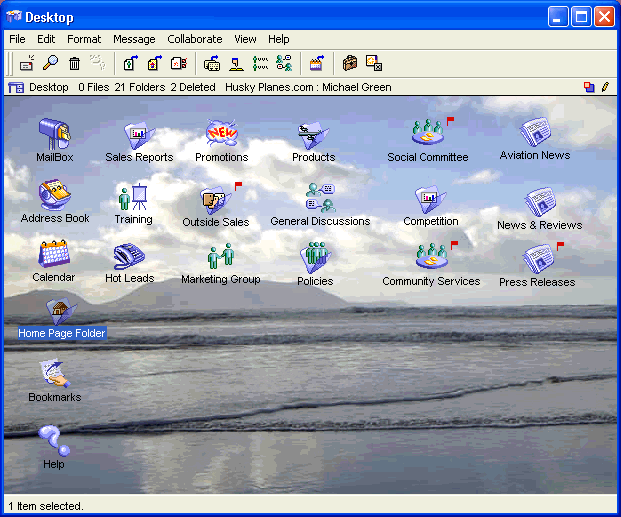Click the pencil icon in status bar
The width and height of the screenshot is (621, 517).
605,88
